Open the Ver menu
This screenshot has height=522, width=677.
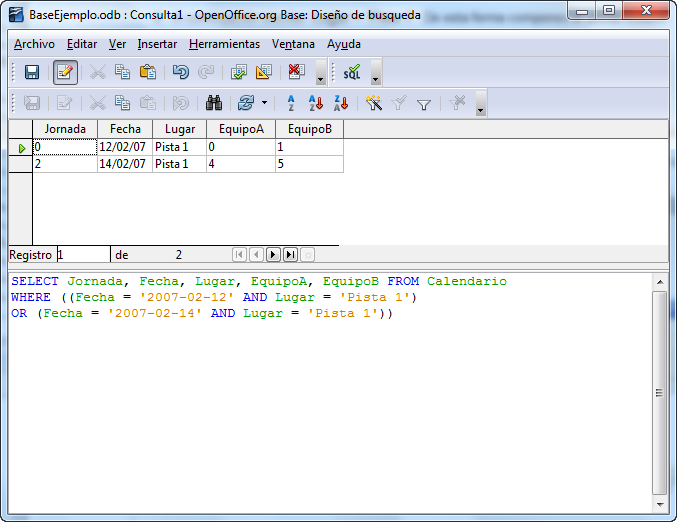117,44
